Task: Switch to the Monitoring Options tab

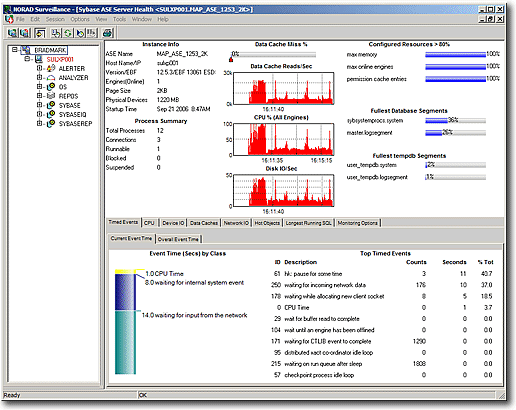Action: 358,223
